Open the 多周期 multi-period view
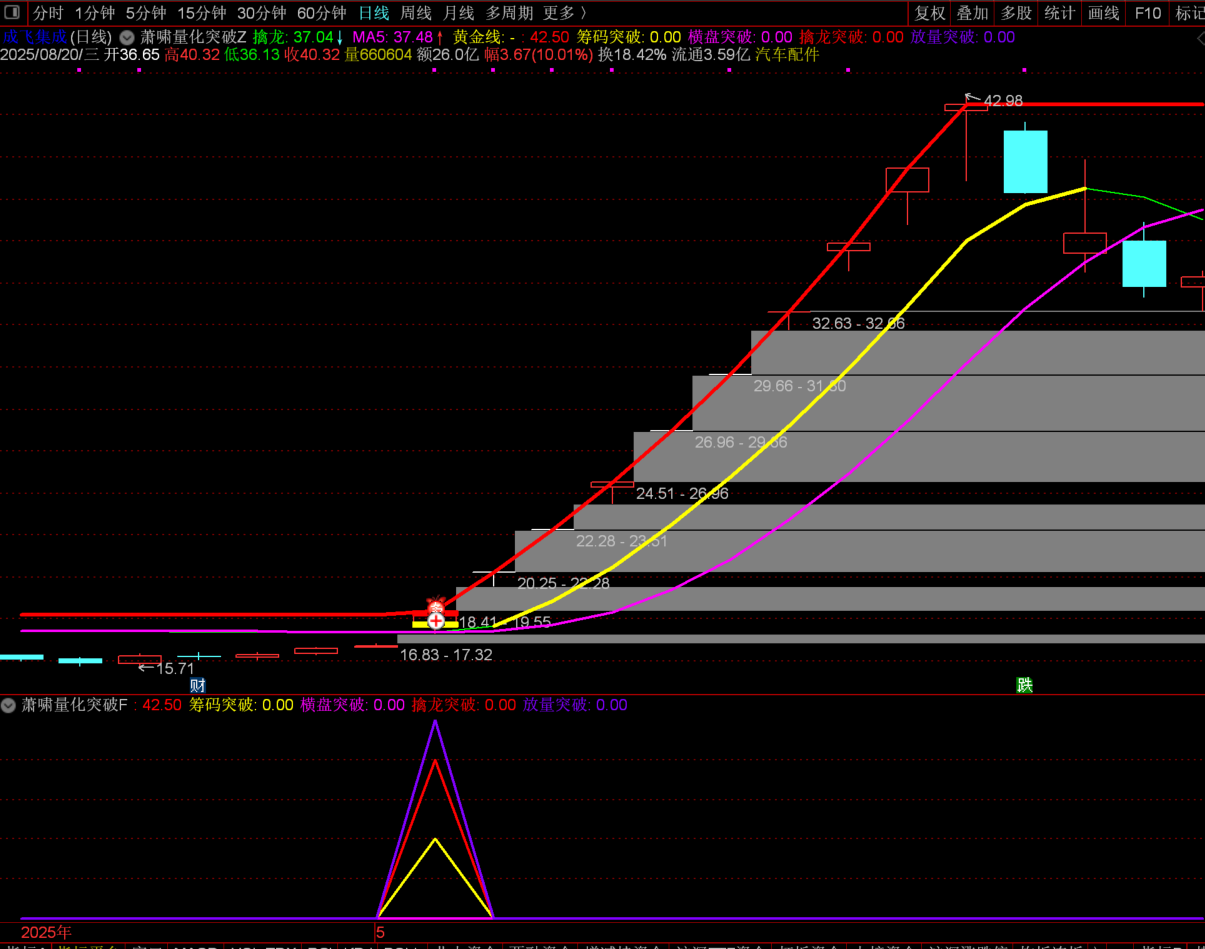 (510, 13)
